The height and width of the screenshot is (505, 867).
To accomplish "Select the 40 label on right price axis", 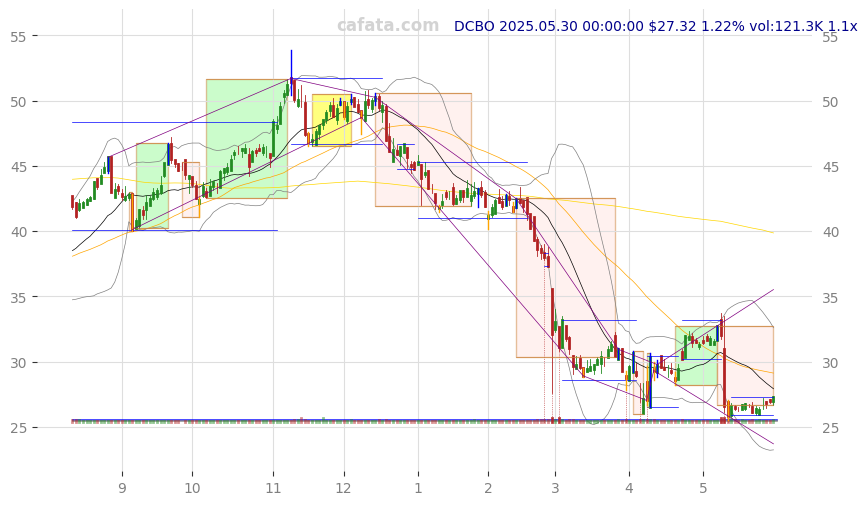I will click(x=830, y=232).
